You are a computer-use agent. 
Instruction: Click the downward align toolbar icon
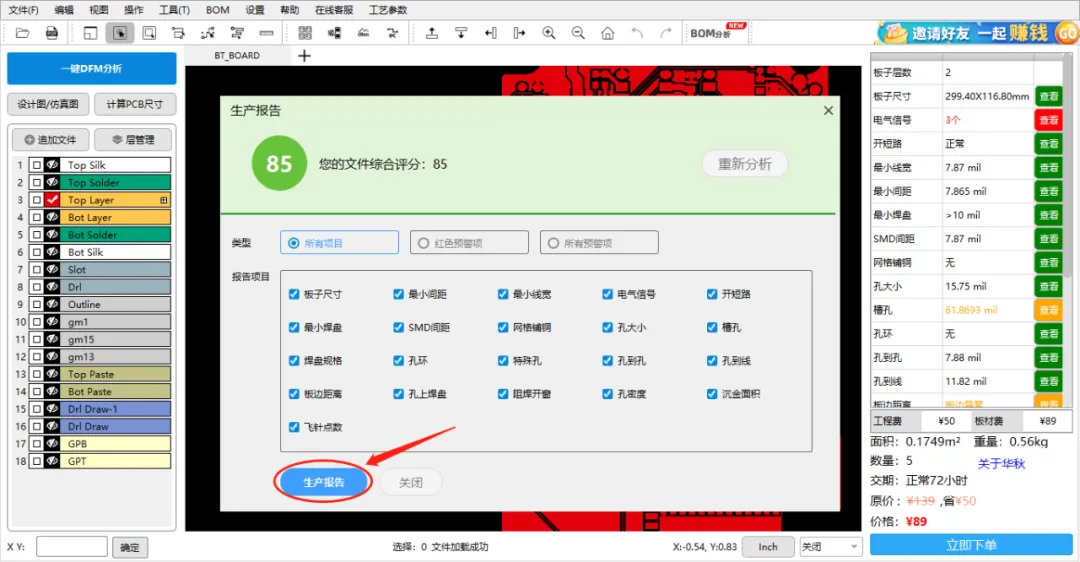pyautogui.click(x=461, y=33)
